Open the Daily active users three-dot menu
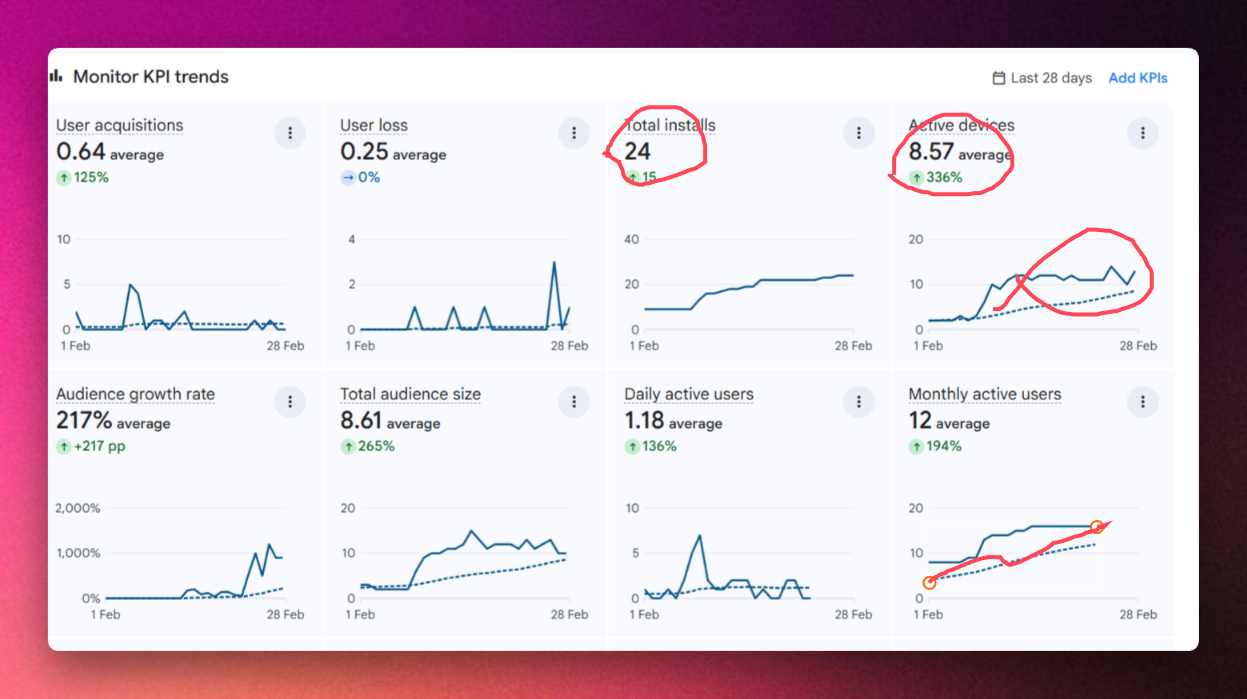The width and height of the screenshot is (1247, 699). (x=858, y=402)
